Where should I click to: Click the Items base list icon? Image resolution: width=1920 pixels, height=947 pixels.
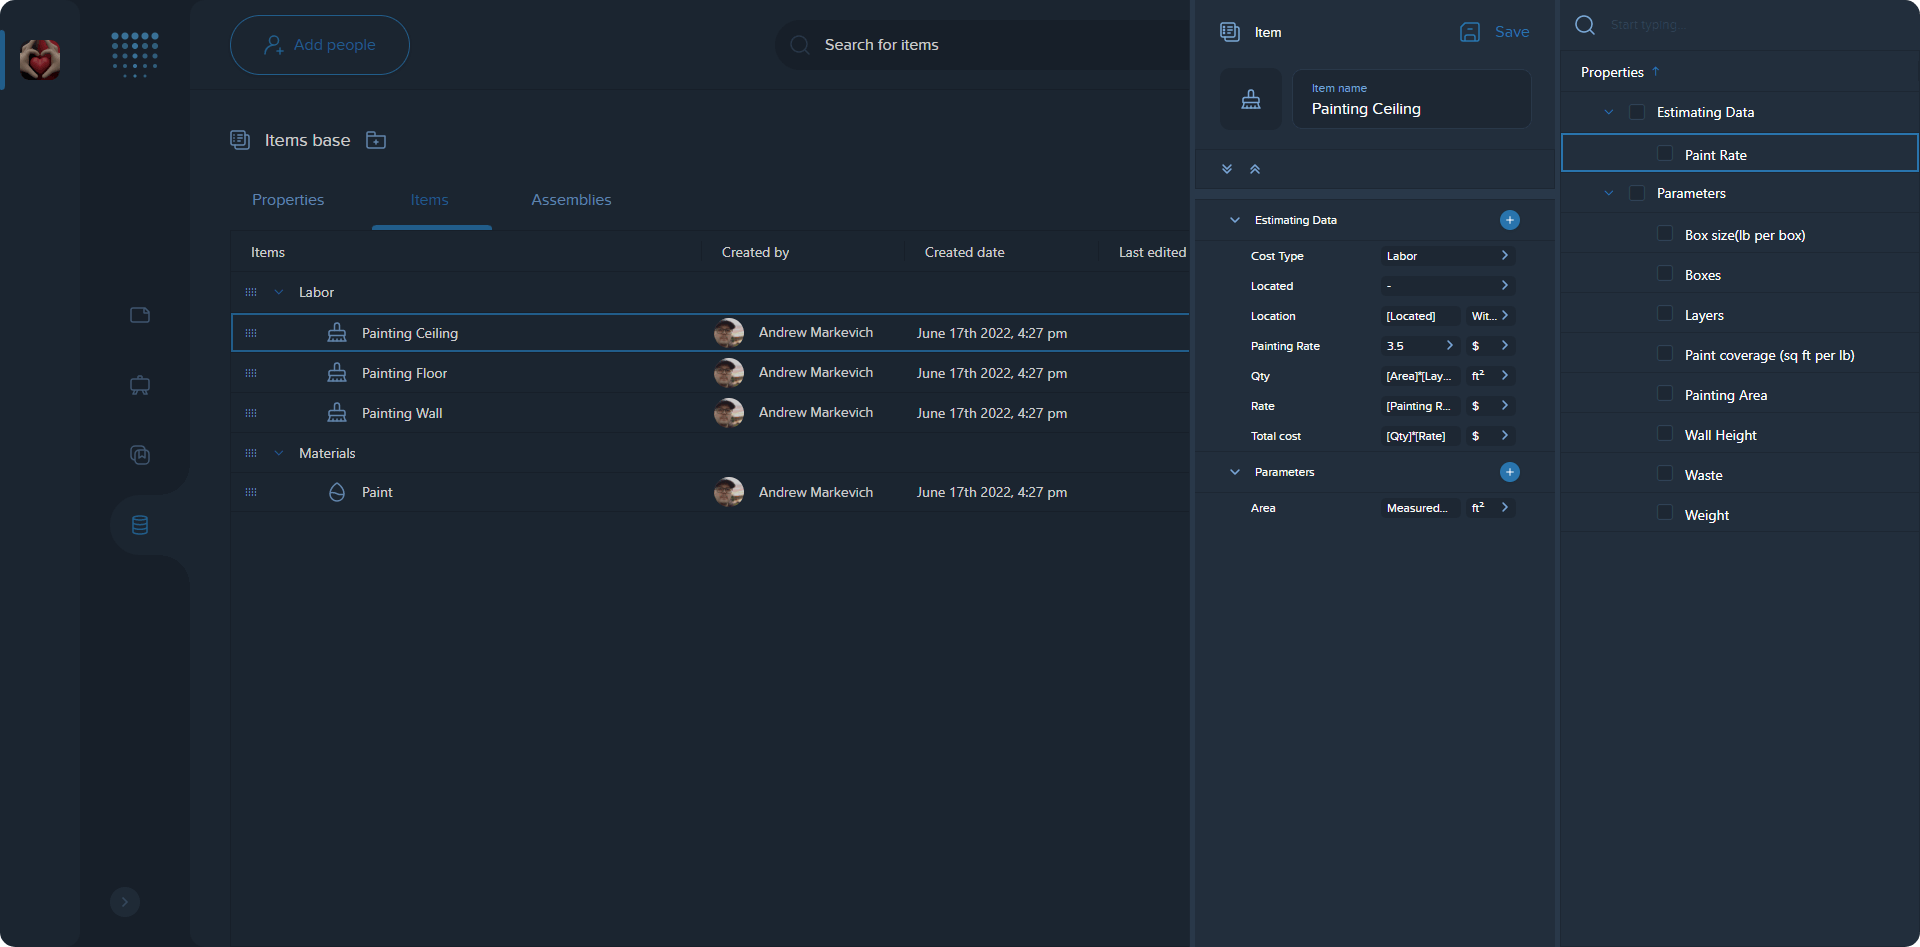240,140
